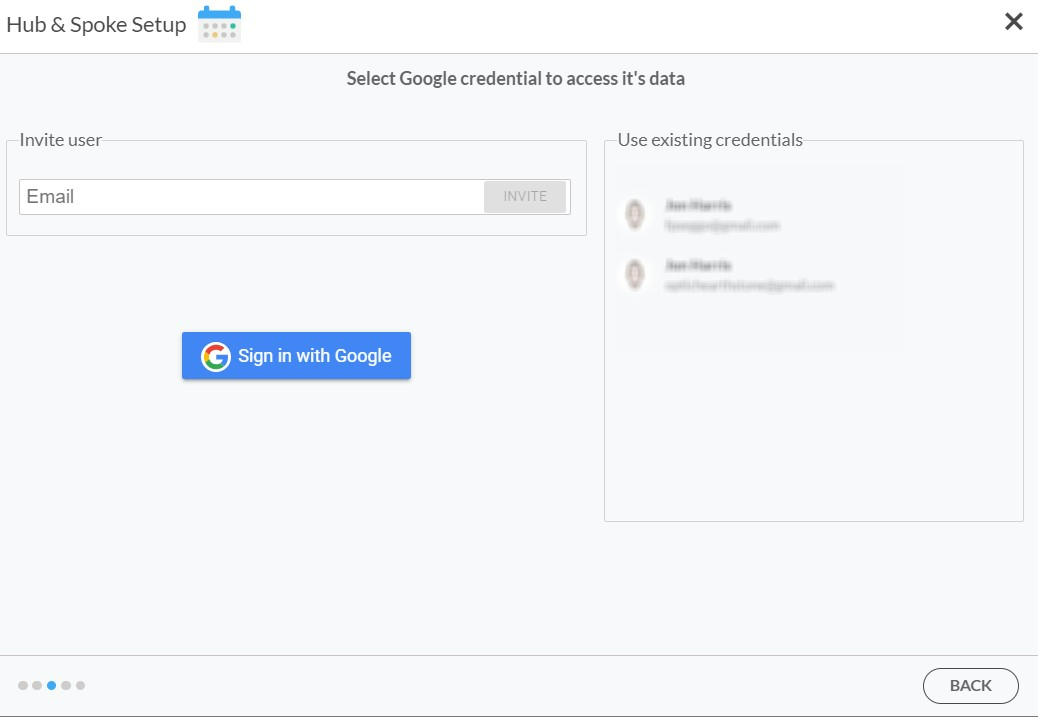The height and width of the screenshot is (717, 1038).
Task: Jump to the first step dot
Action: [x=23, y=685]
